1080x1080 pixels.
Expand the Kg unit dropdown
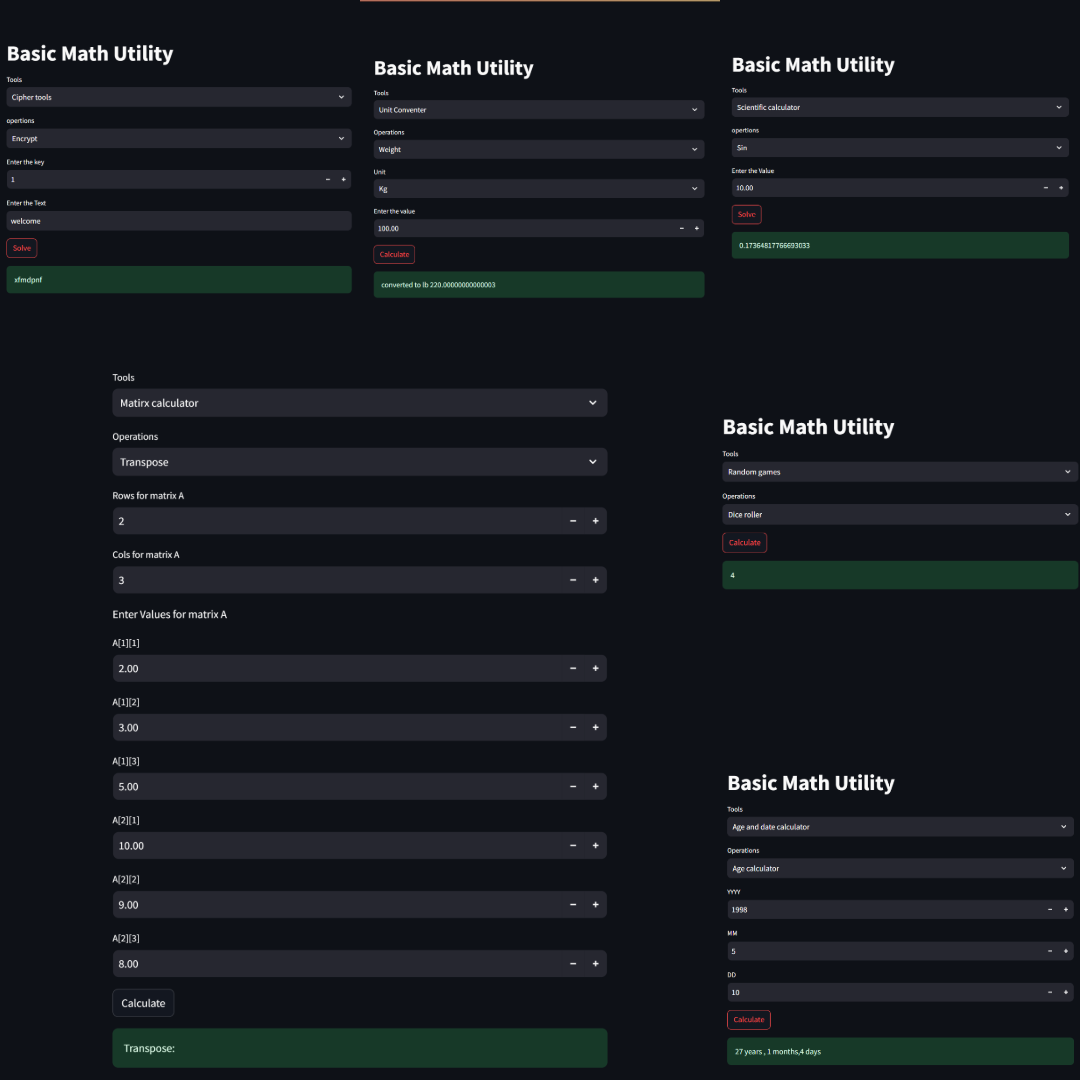[x=538, y=188]
